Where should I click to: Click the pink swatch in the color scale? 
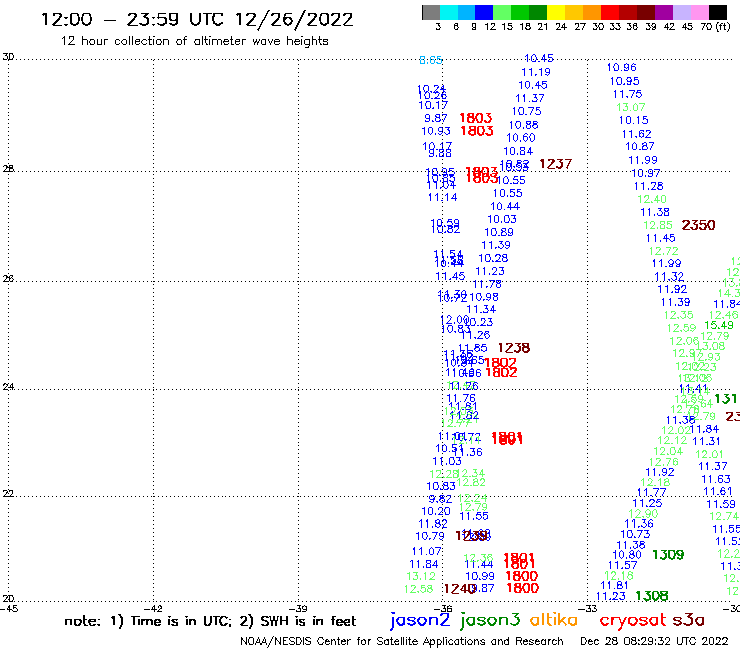[x=699, y=12]
